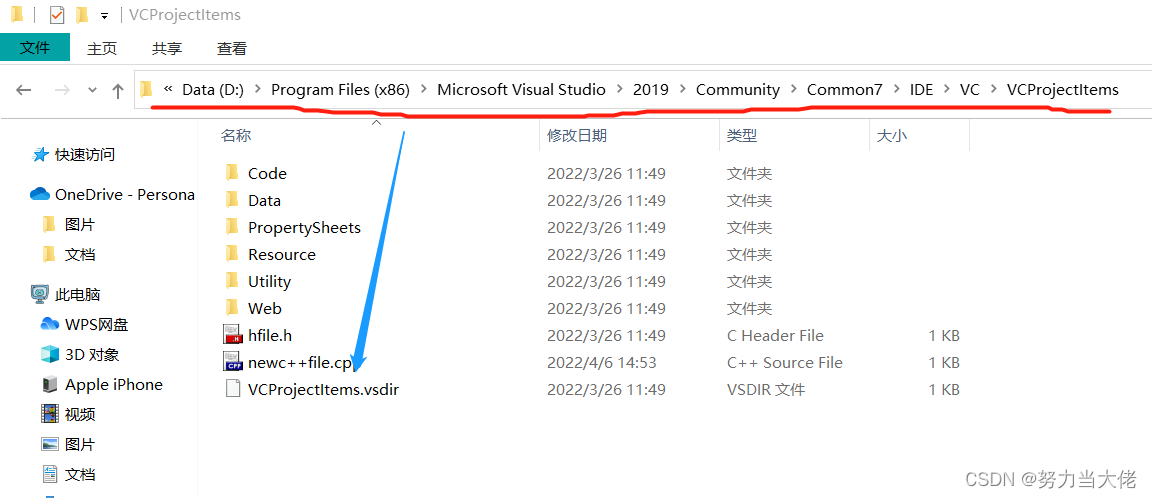Open WPS网盘 in navigation pane
Screen dimensions: 1152x498
(x=96, y=325)
